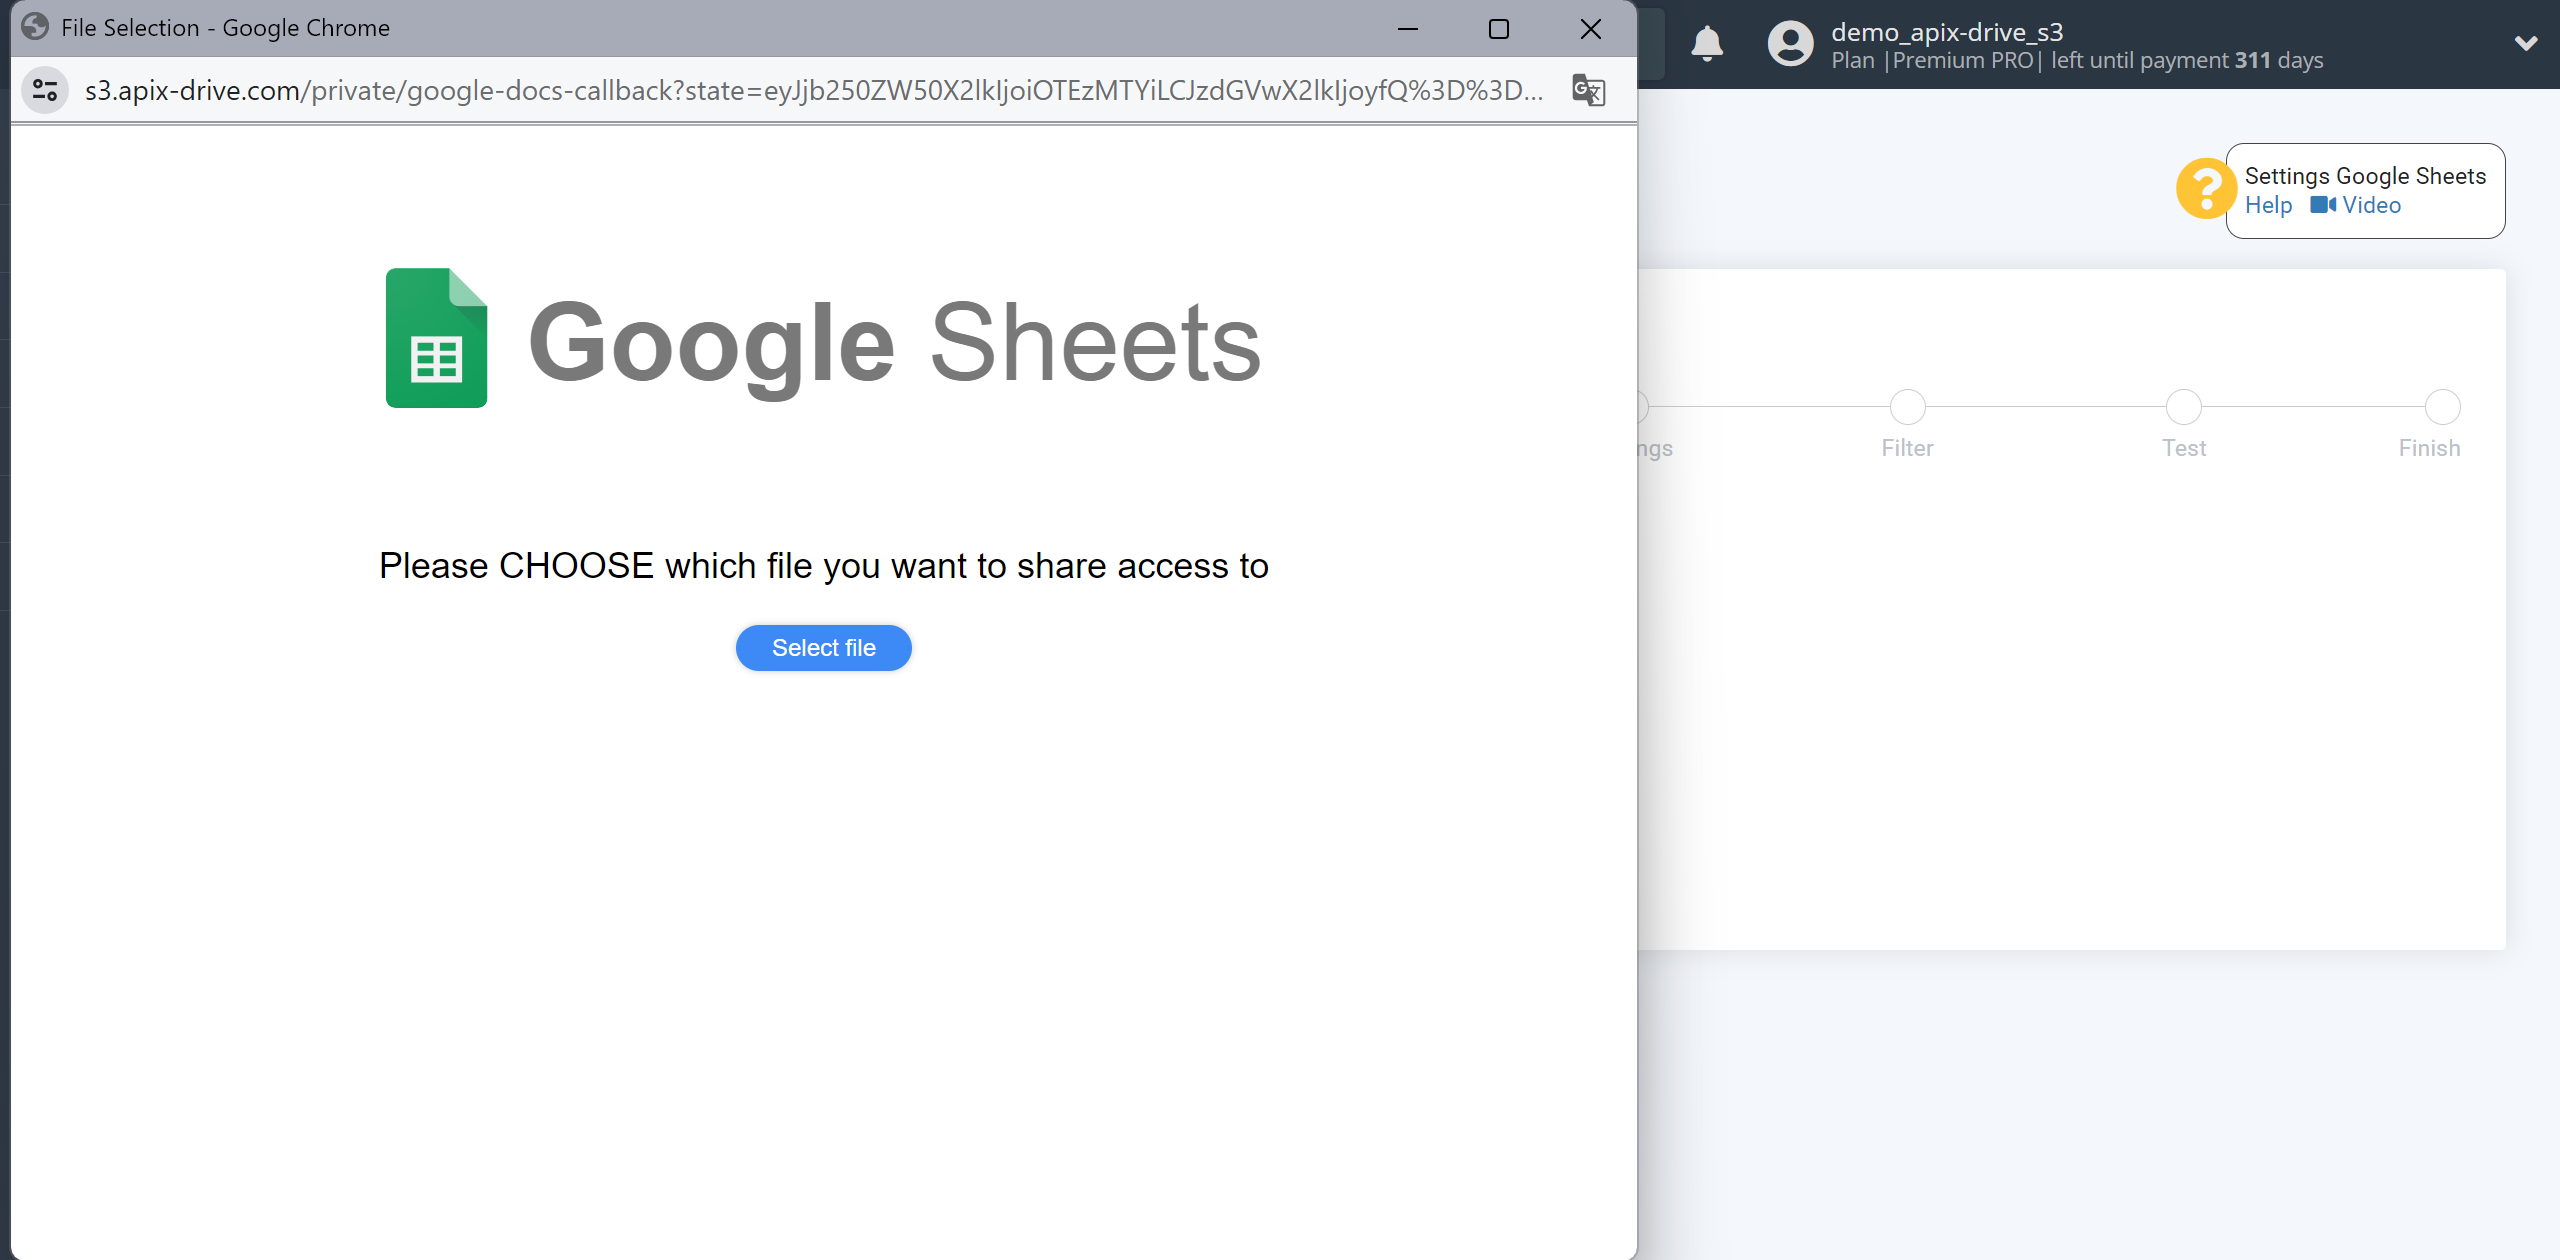Click the Test step circle icon
Viewport: 2560px width, 1260px height.
pos(2183,406)
